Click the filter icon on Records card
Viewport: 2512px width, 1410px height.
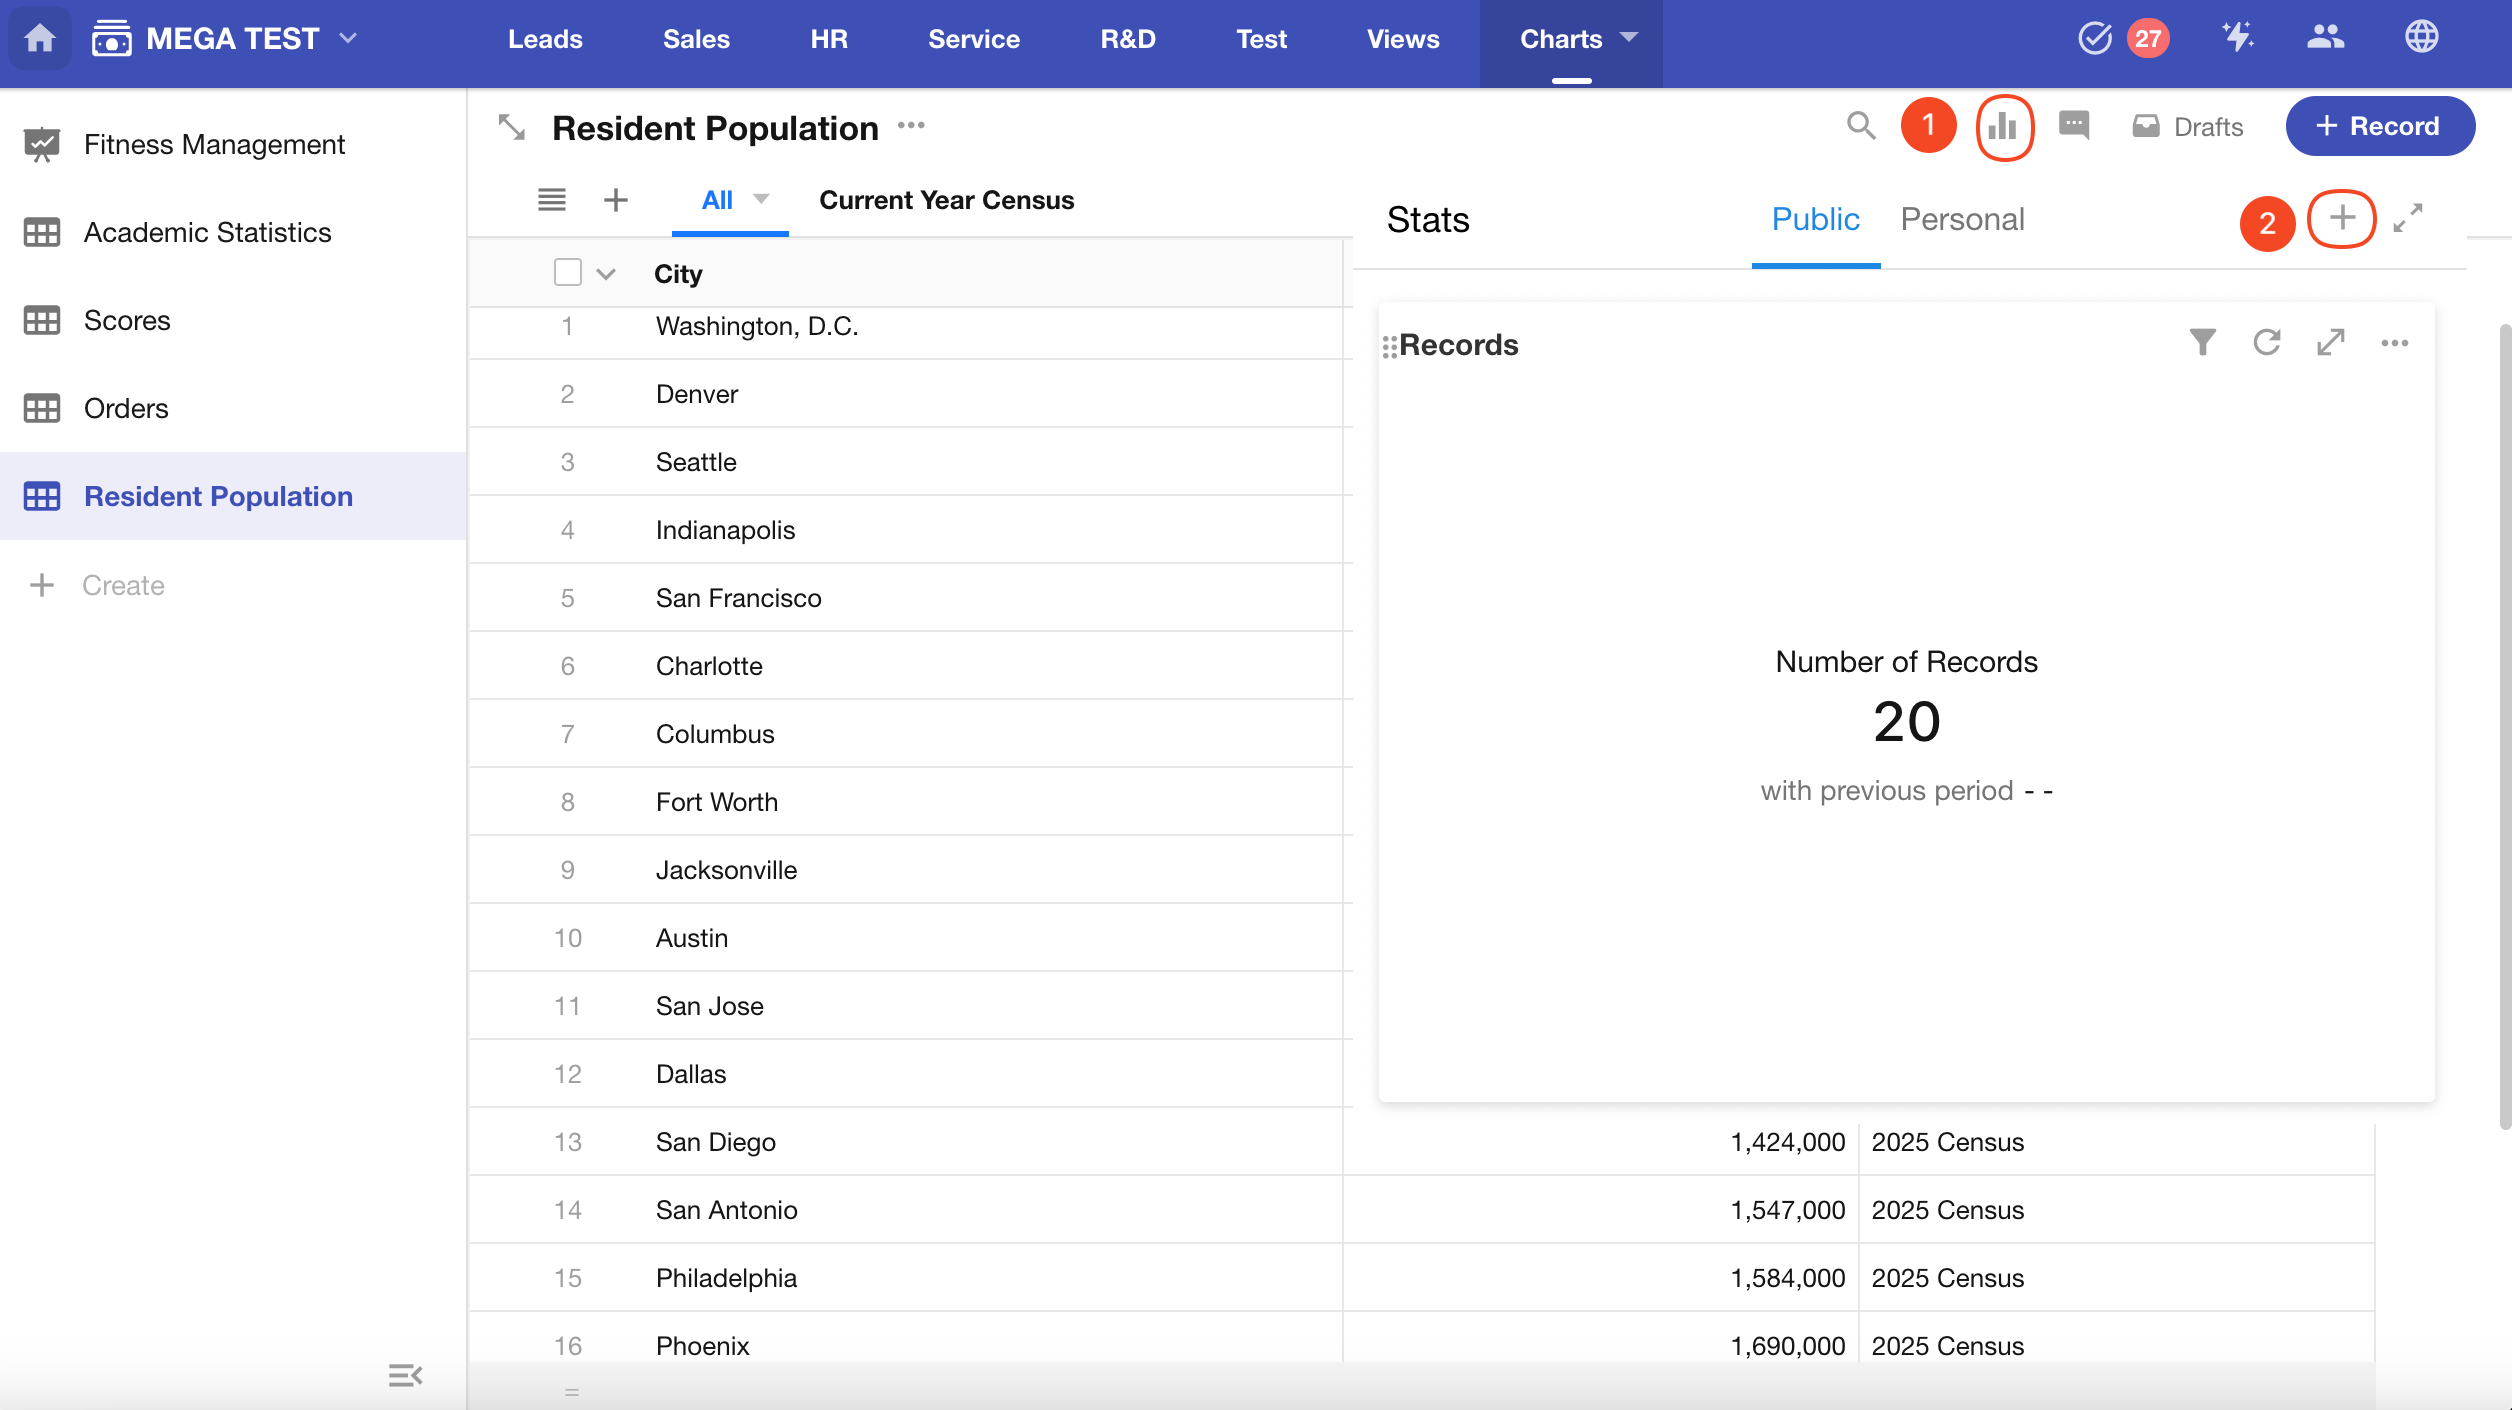(x=2202, y=343)
